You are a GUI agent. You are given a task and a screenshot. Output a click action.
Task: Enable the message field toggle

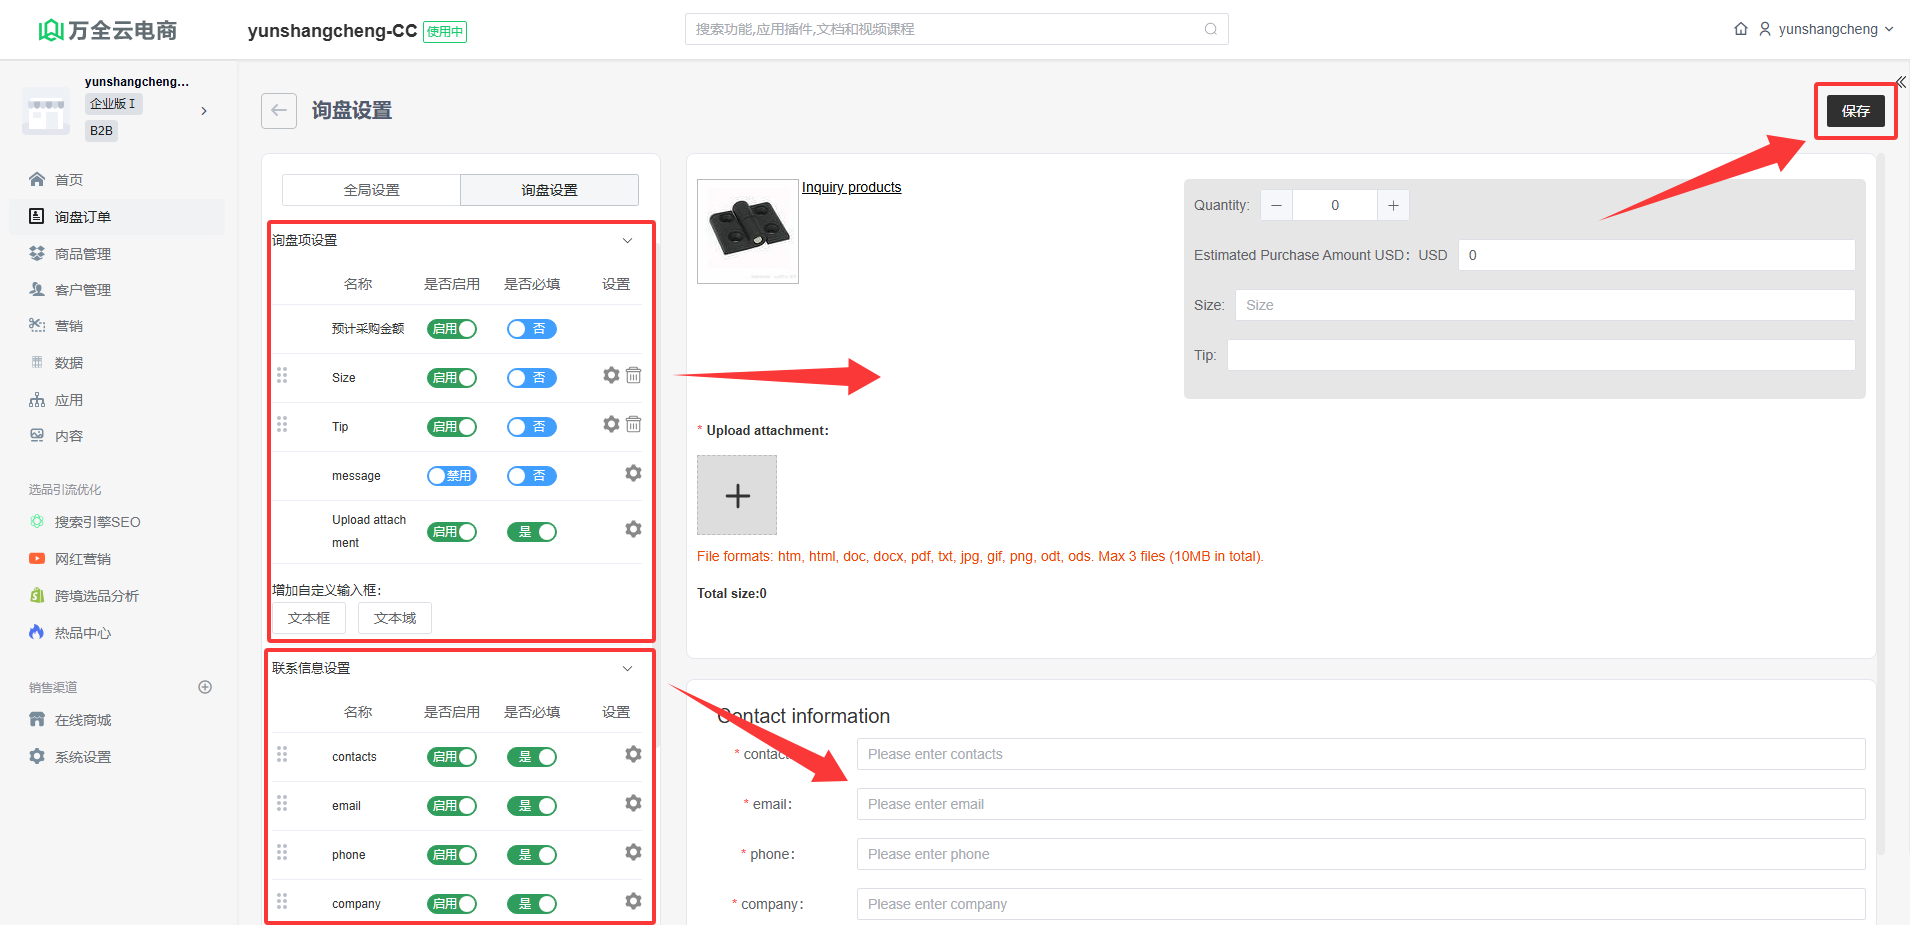point(452,476)
